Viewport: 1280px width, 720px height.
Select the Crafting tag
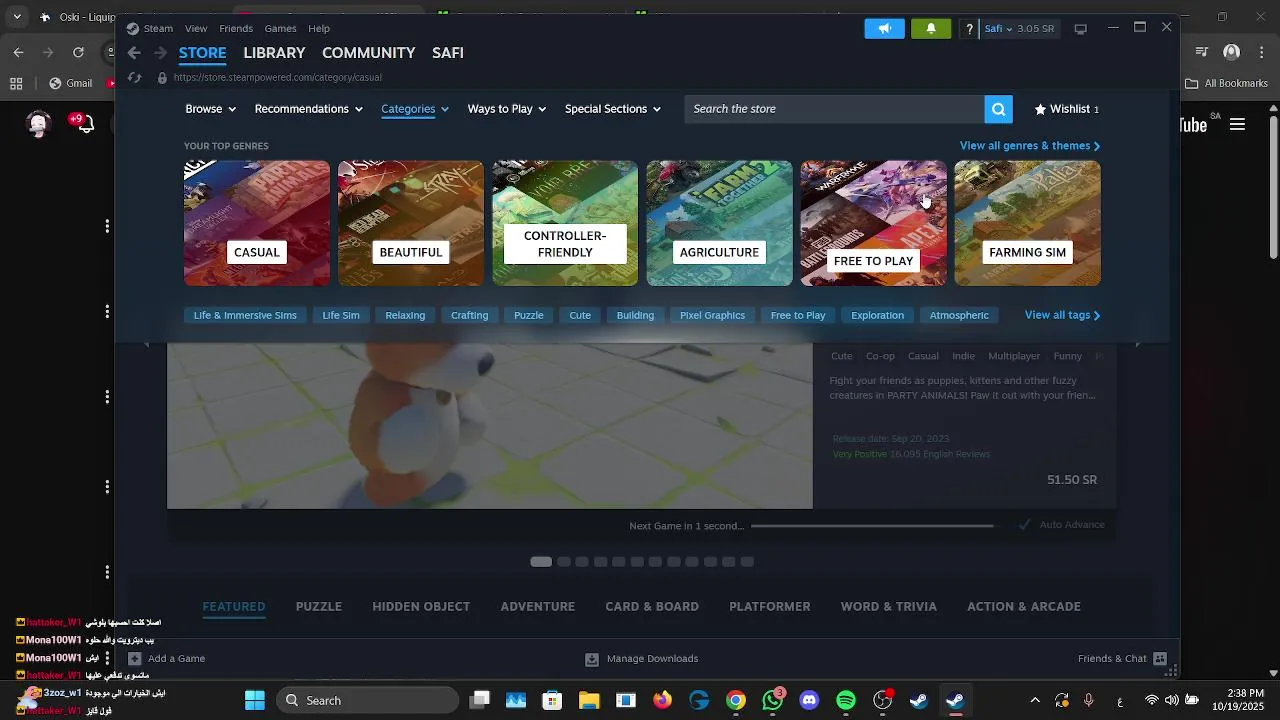point(469,315)
